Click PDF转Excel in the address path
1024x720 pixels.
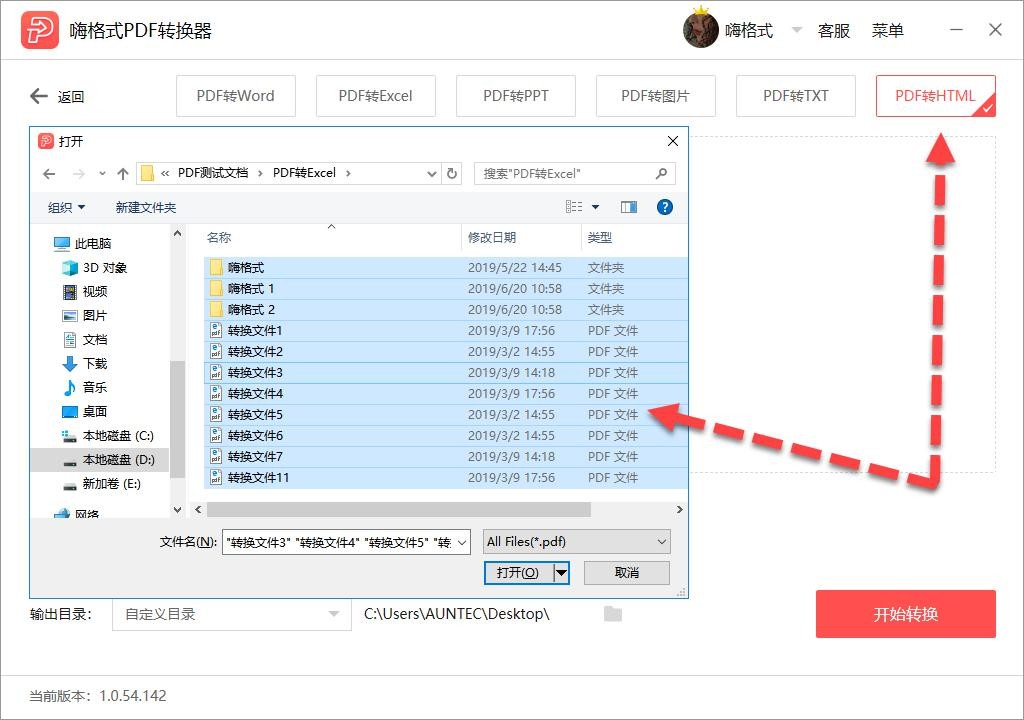pos(304,173)
